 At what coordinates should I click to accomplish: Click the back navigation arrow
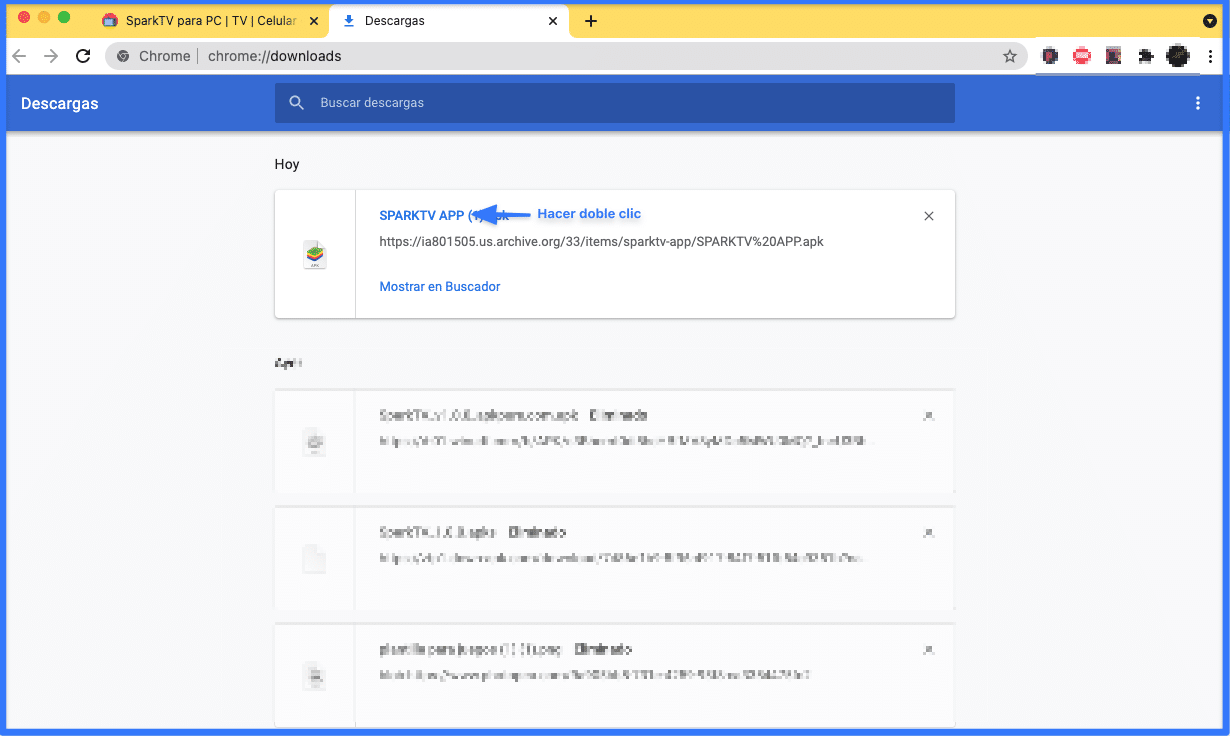click(x=19, y=56)
